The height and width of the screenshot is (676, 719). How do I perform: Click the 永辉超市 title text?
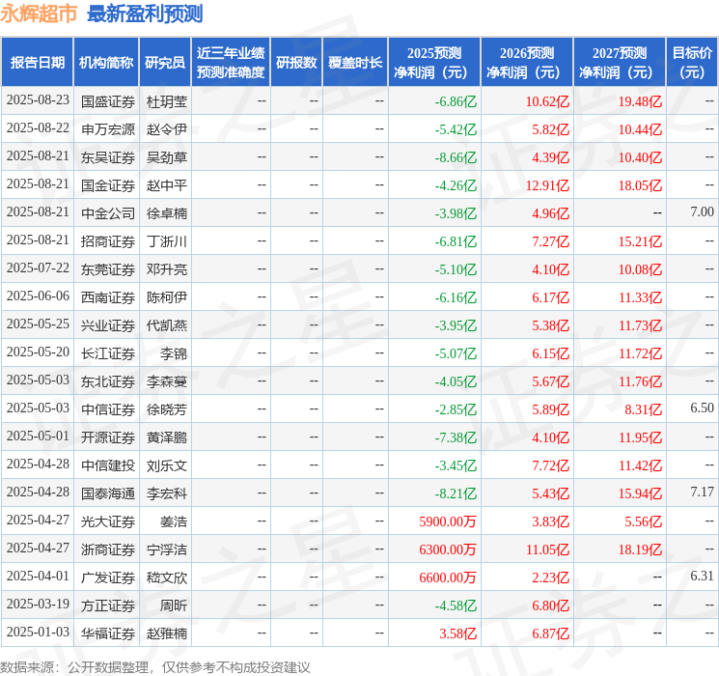pos(40,14)
